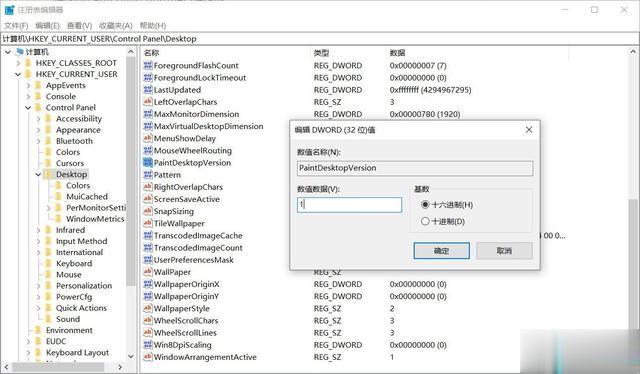Collapse the HKEY_CURRENT_USER tree node

(x=18, y=74)
